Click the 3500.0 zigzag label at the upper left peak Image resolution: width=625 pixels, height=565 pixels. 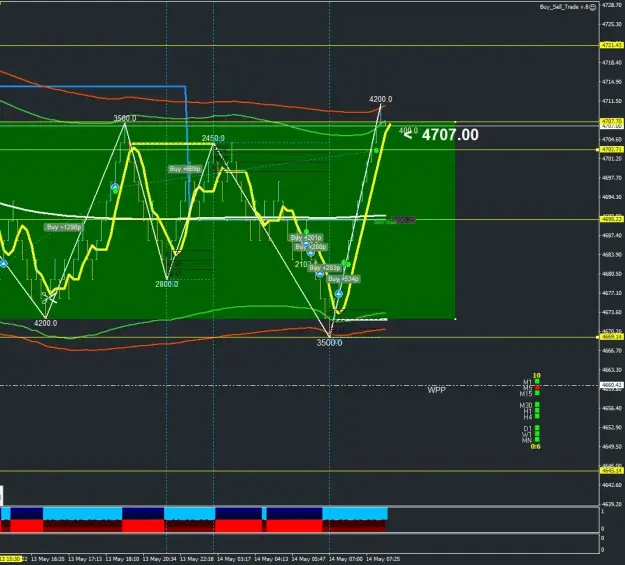125,118
